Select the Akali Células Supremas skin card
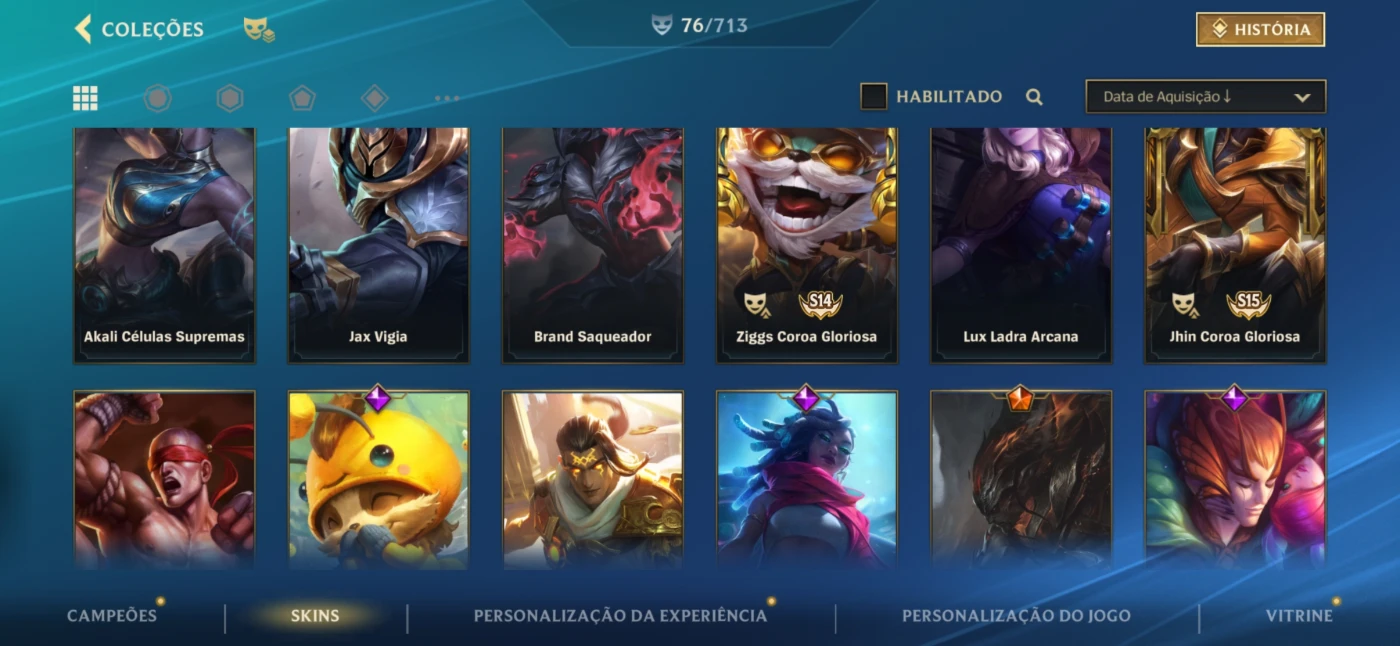Viewport: 1400px width, 646px height. tap(164, 245)
